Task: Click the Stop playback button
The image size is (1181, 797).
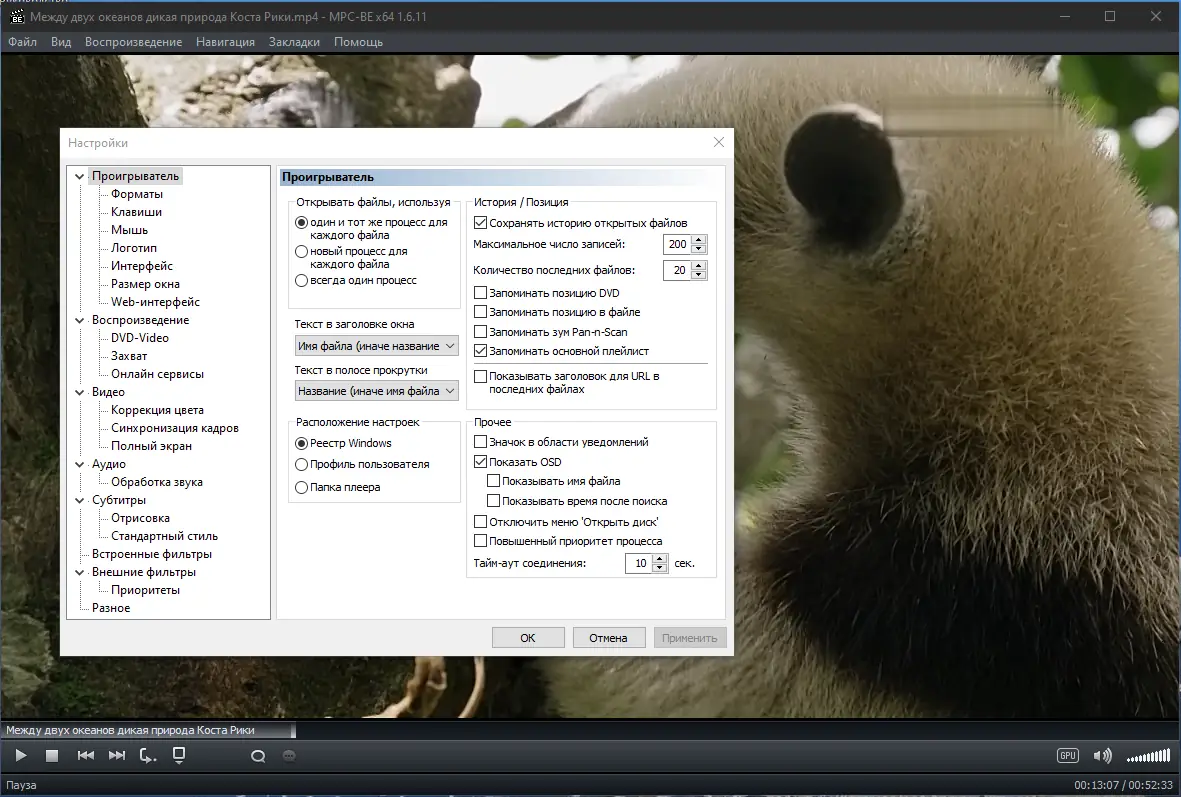Action: pyautogui.click(x=52, y=756)
